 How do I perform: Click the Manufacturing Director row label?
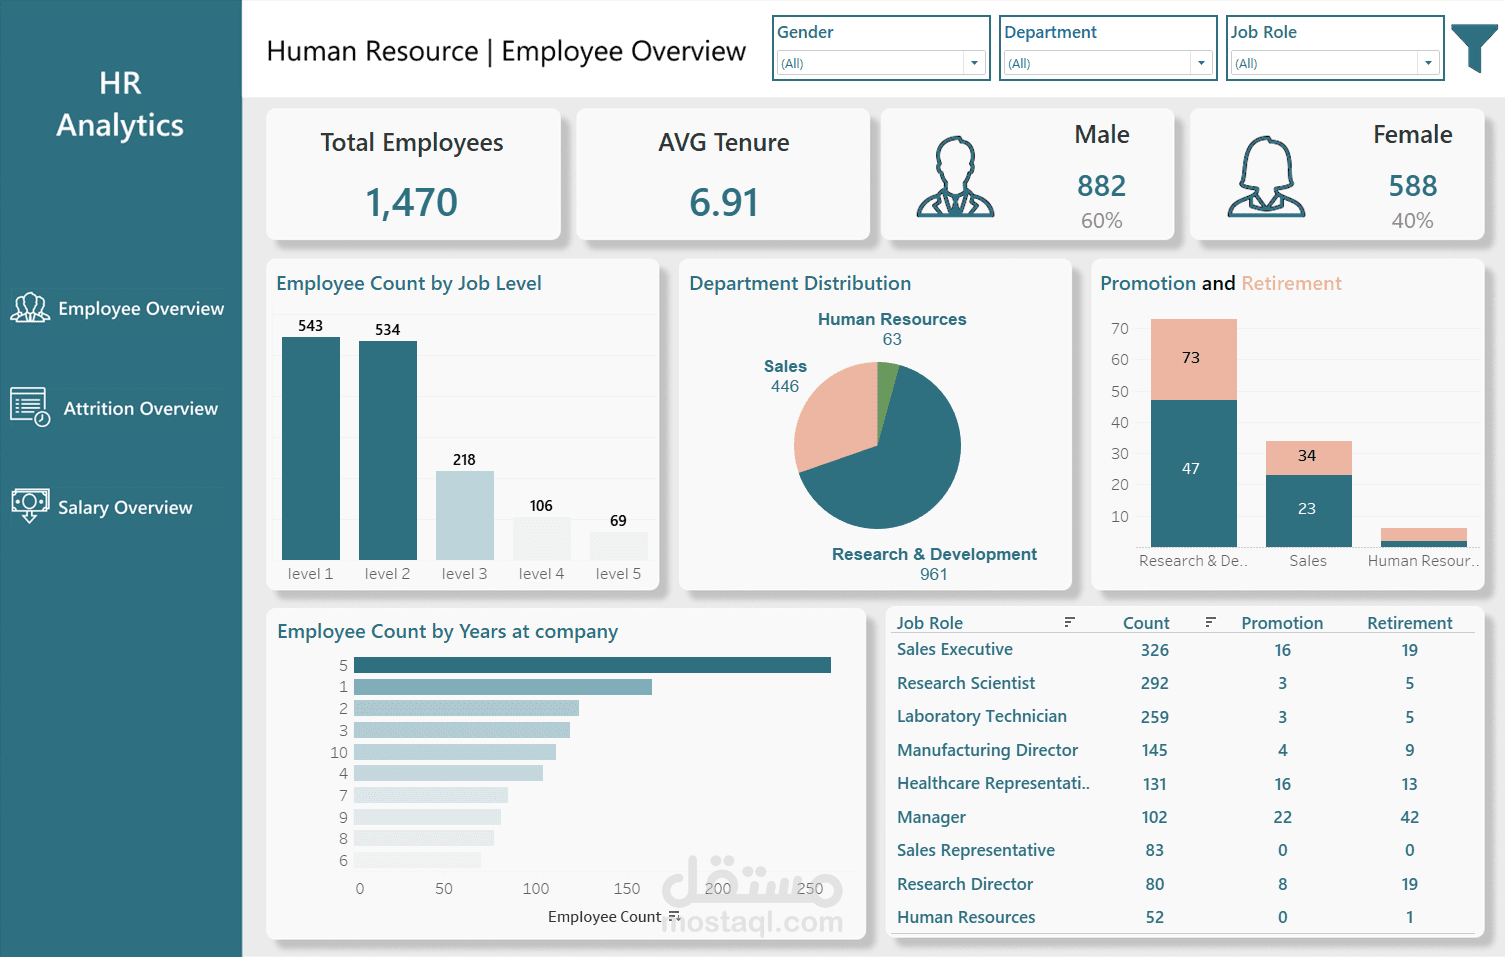988,750
